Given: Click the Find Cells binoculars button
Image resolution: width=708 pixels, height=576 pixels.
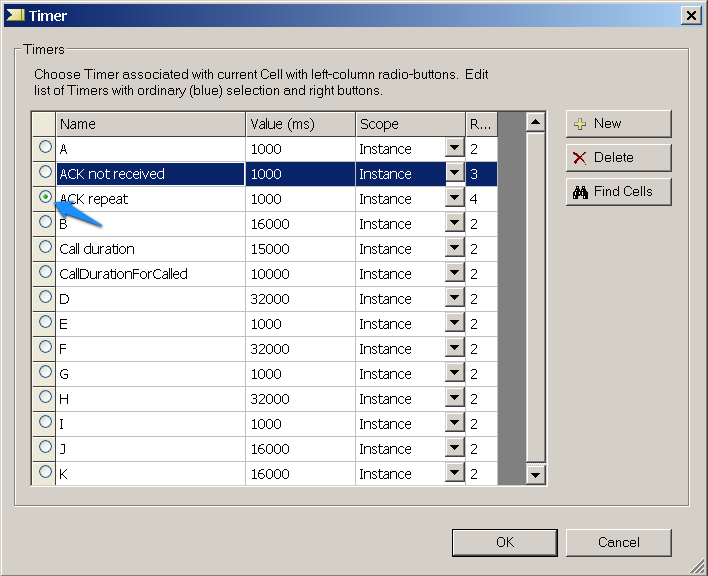Looking at the screenshot, I should click(618, 191).
